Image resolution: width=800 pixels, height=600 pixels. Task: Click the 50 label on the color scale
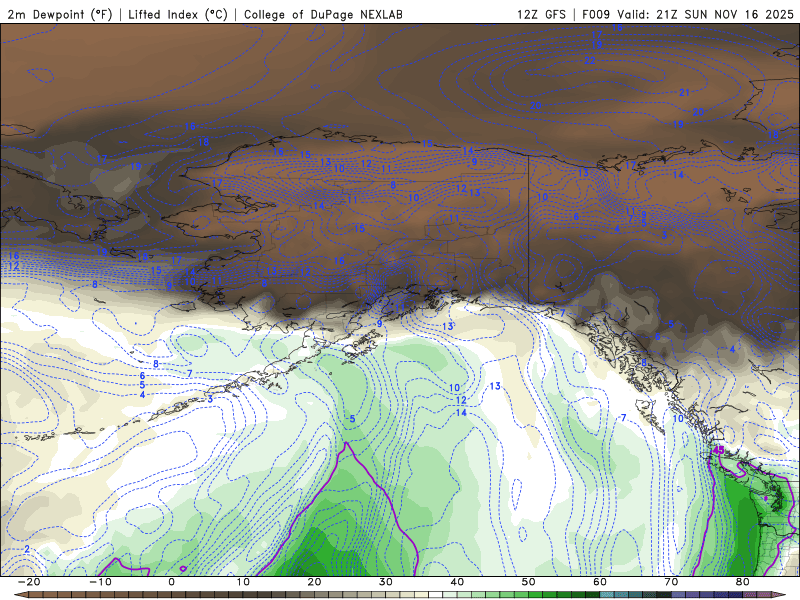(529, 582)
